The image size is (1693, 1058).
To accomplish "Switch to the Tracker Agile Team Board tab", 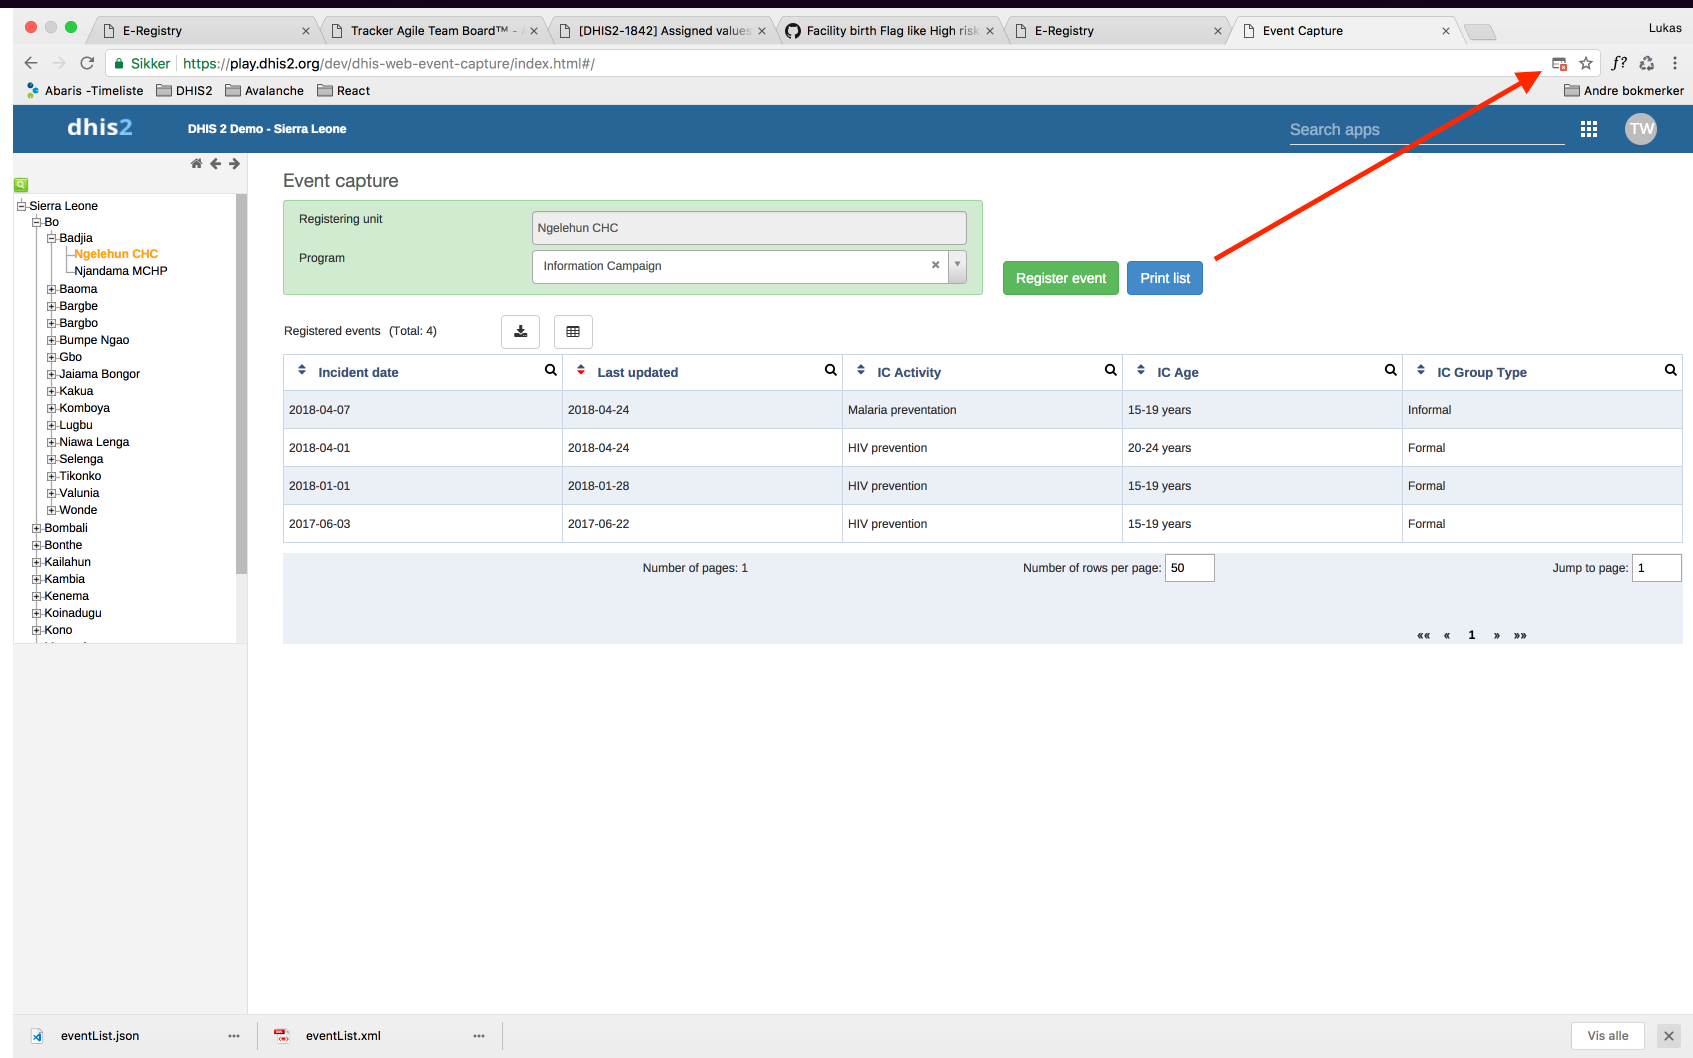I will click(x=430, y=31).
